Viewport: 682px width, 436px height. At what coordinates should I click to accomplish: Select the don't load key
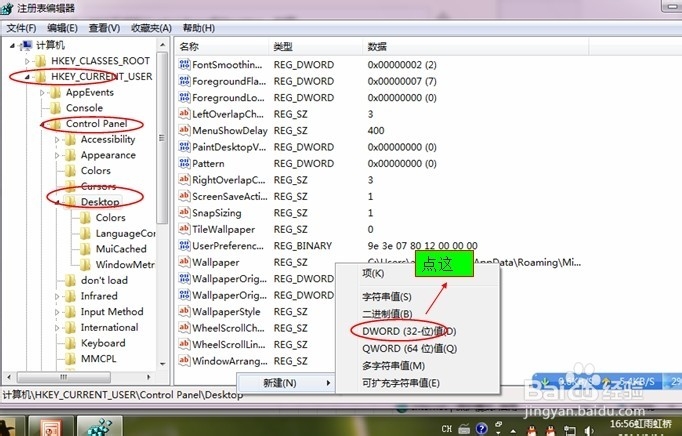coord(104,280)
